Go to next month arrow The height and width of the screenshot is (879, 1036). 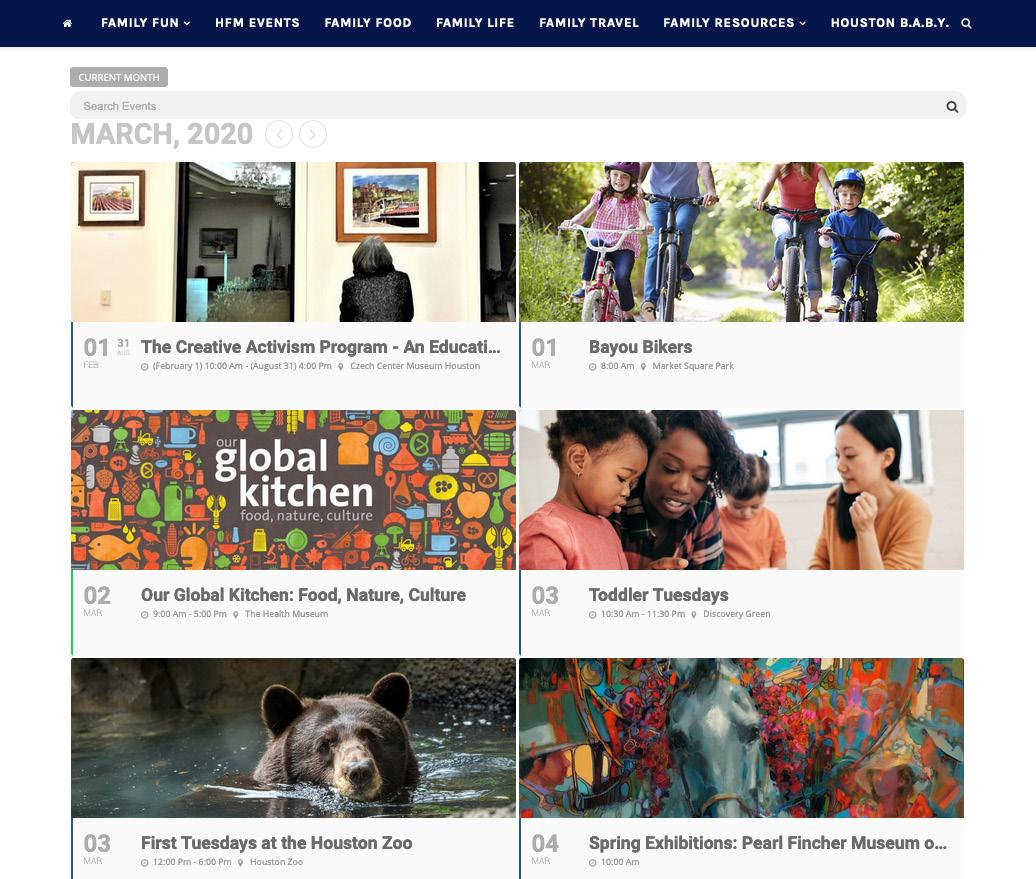[313, 135]
